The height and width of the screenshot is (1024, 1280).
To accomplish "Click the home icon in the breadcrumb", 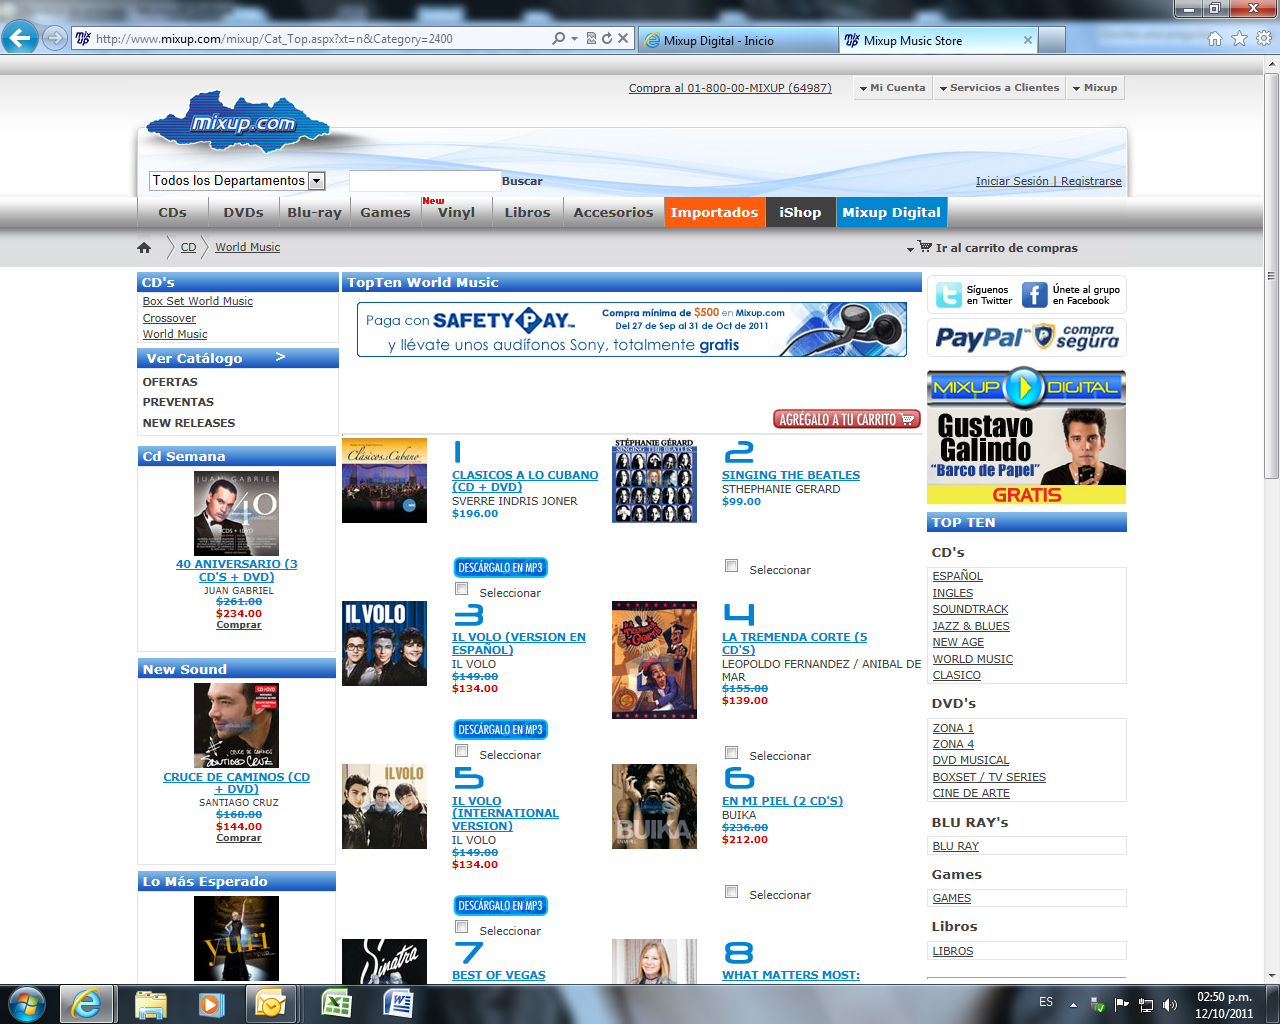I will tap(144, 248).
